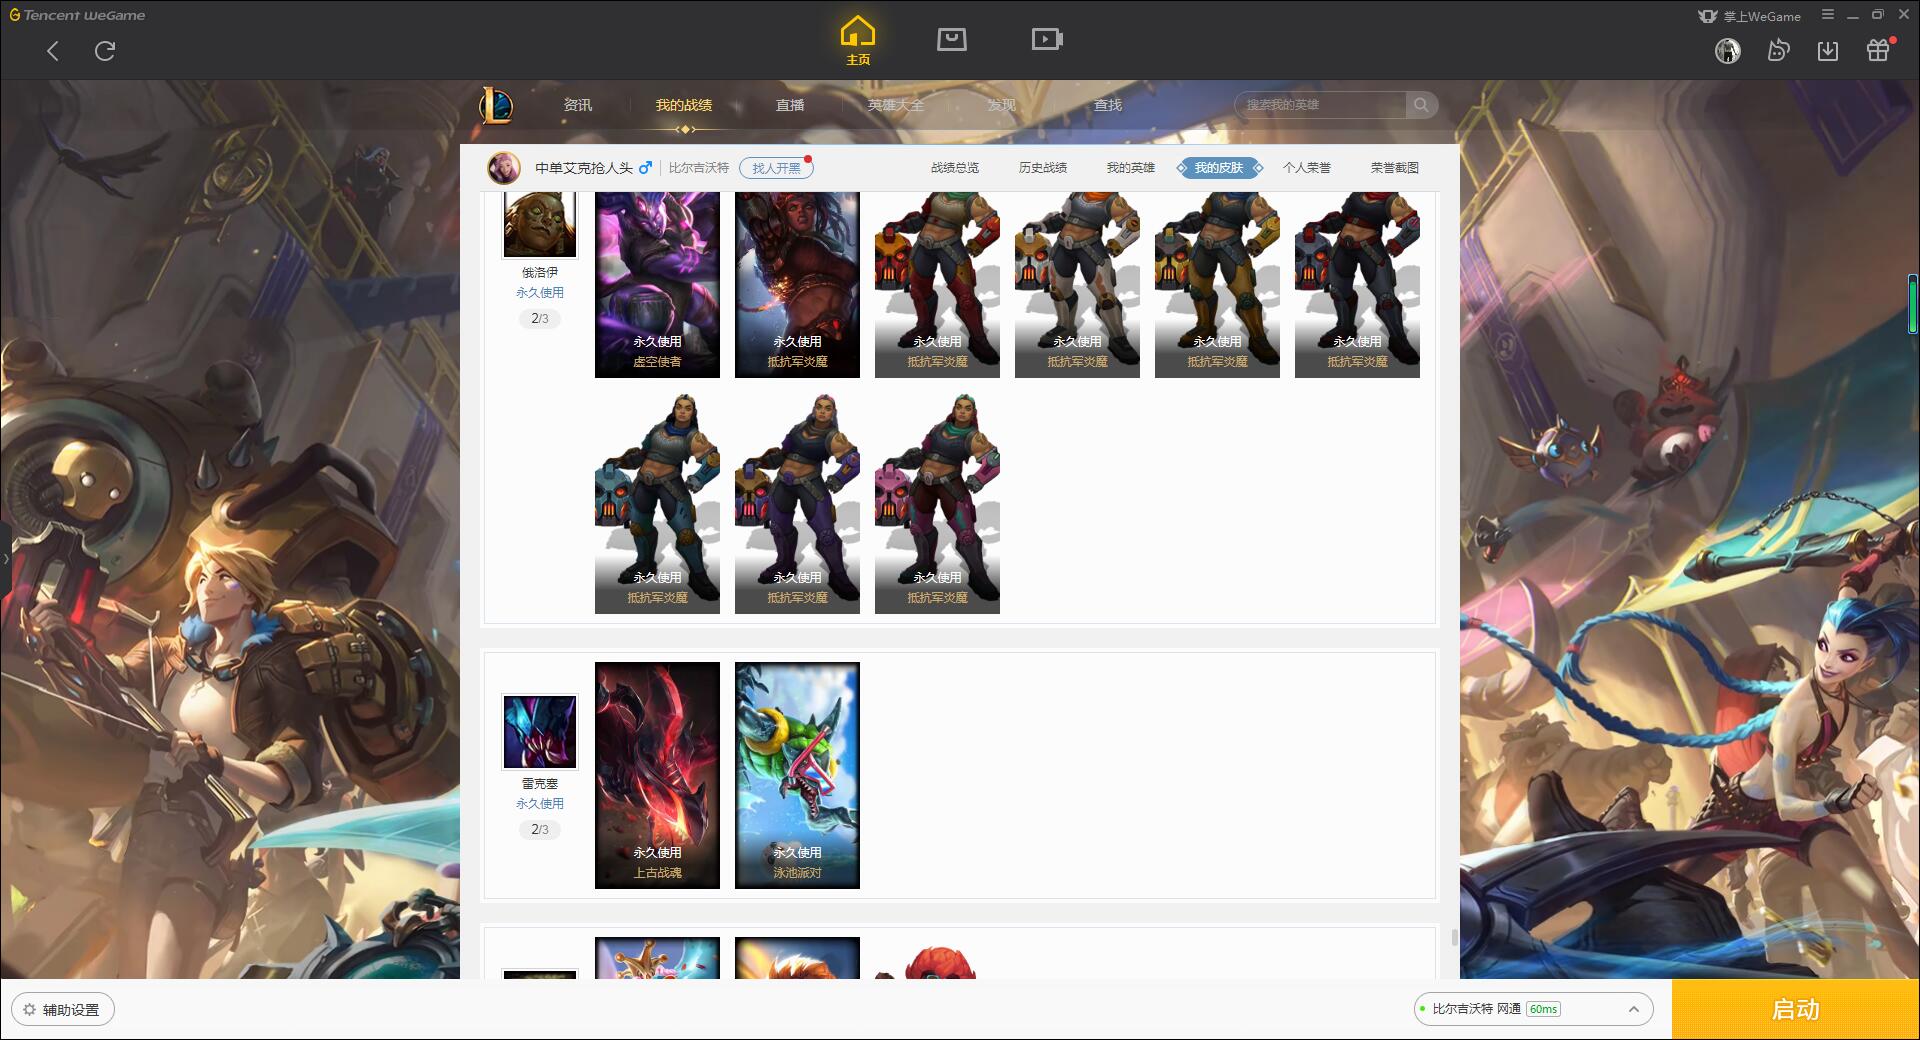Select the red 抵抗军炎魔 chroma thumbnail
The image size is (1920, 1040).
coord(937,285)
